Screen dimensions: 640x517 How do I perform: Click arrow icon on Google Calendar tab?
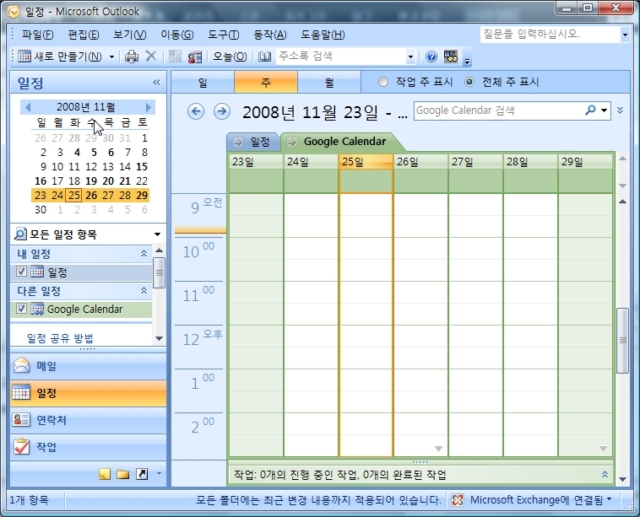point(291,142)
